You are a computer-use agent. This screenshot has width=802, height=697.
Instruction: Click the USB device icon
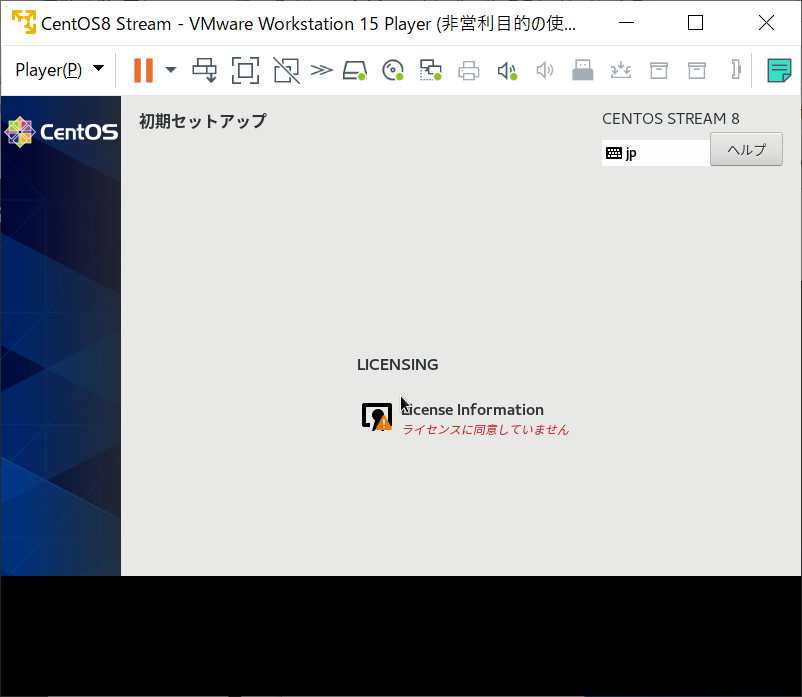click(x=583, y=70)
